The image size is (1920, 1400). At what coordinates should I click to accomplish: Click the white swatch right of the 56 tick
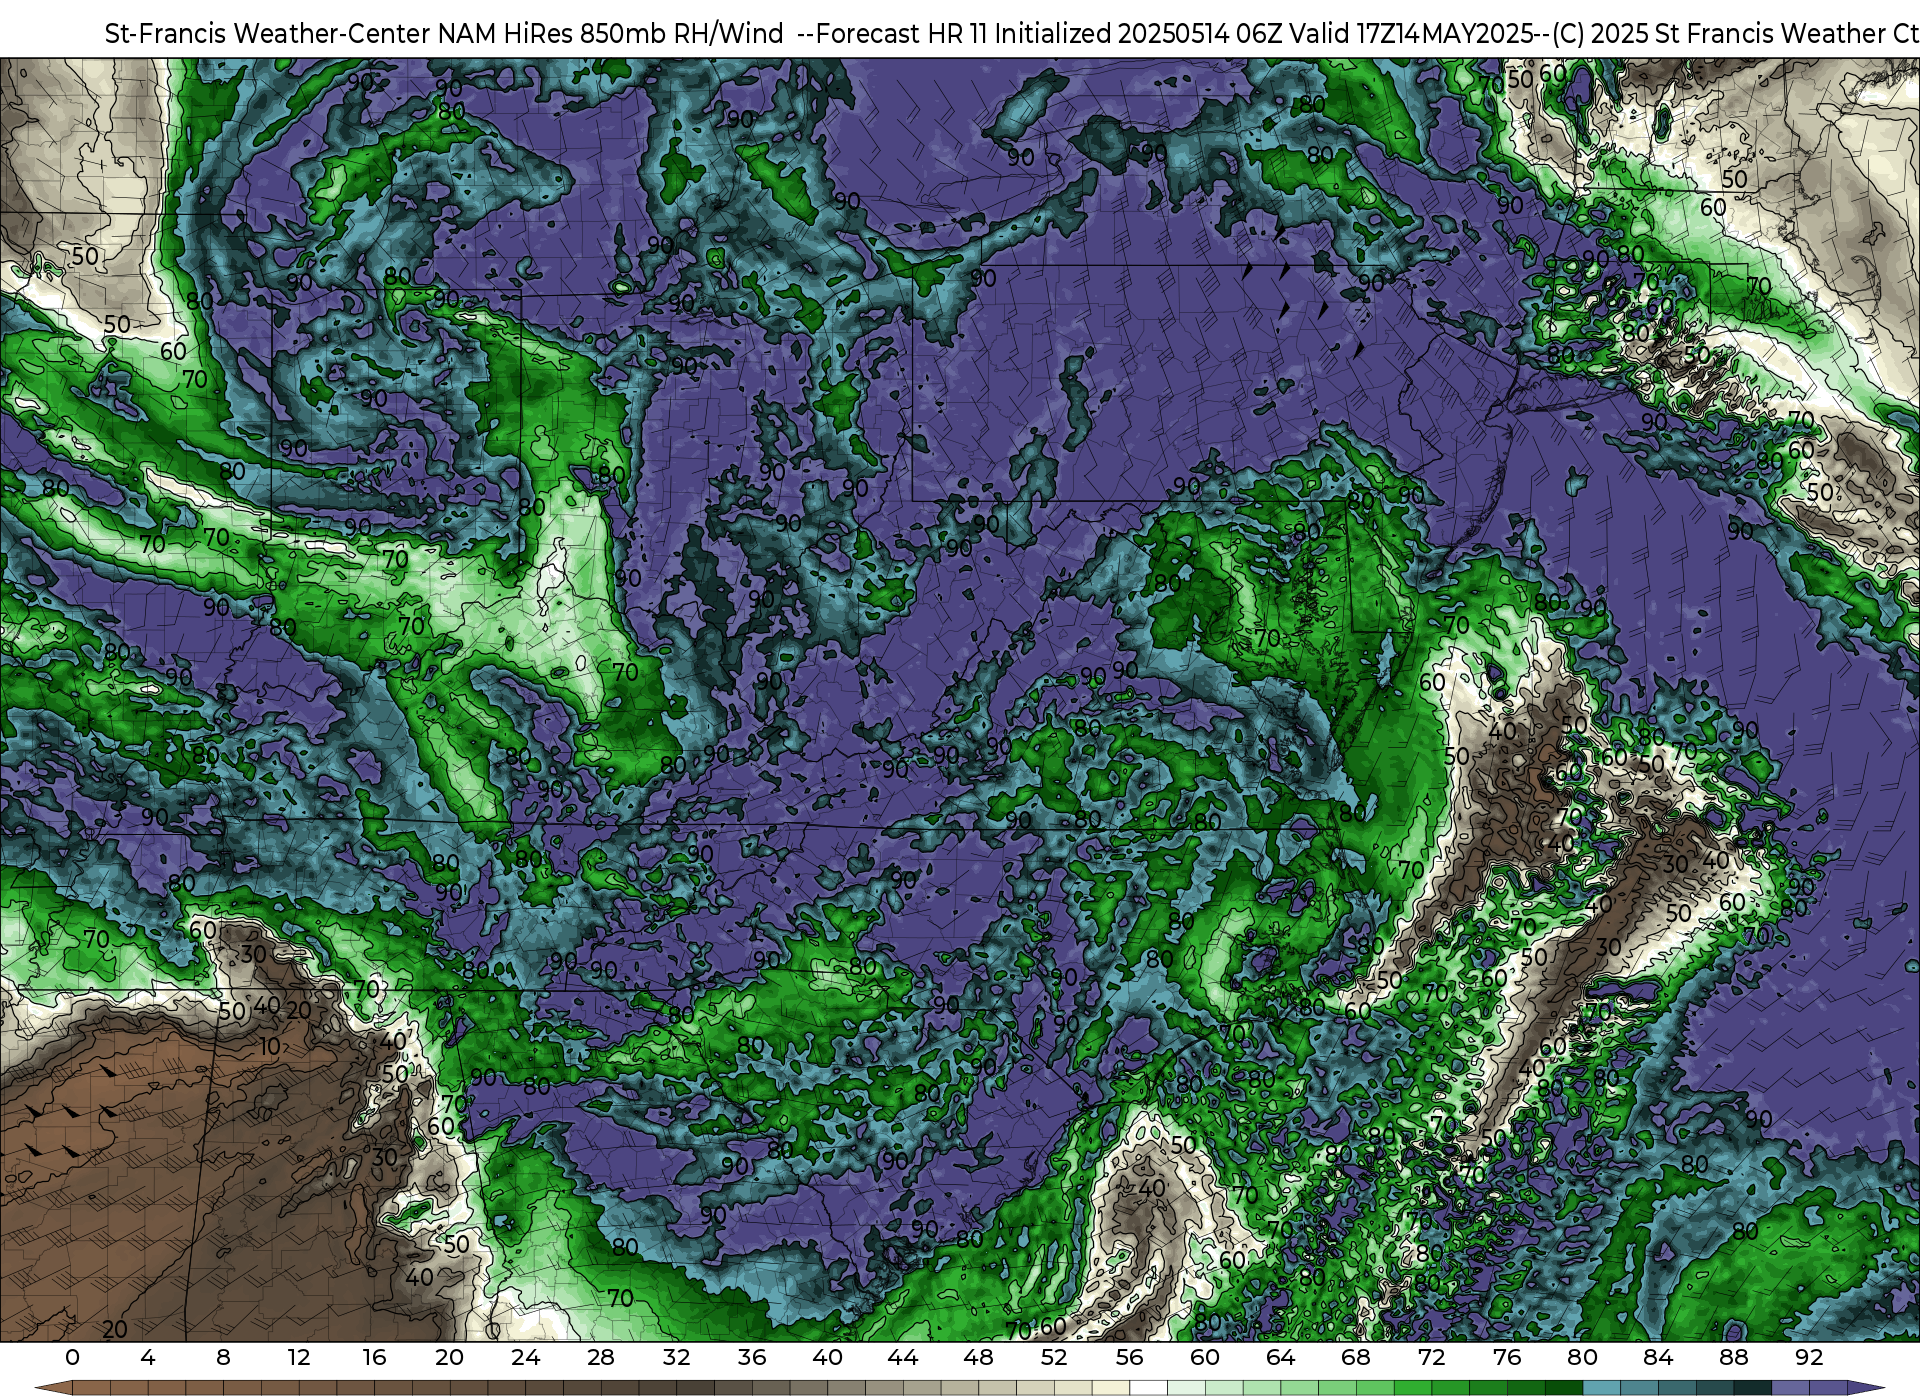tap(1148, 1388)
